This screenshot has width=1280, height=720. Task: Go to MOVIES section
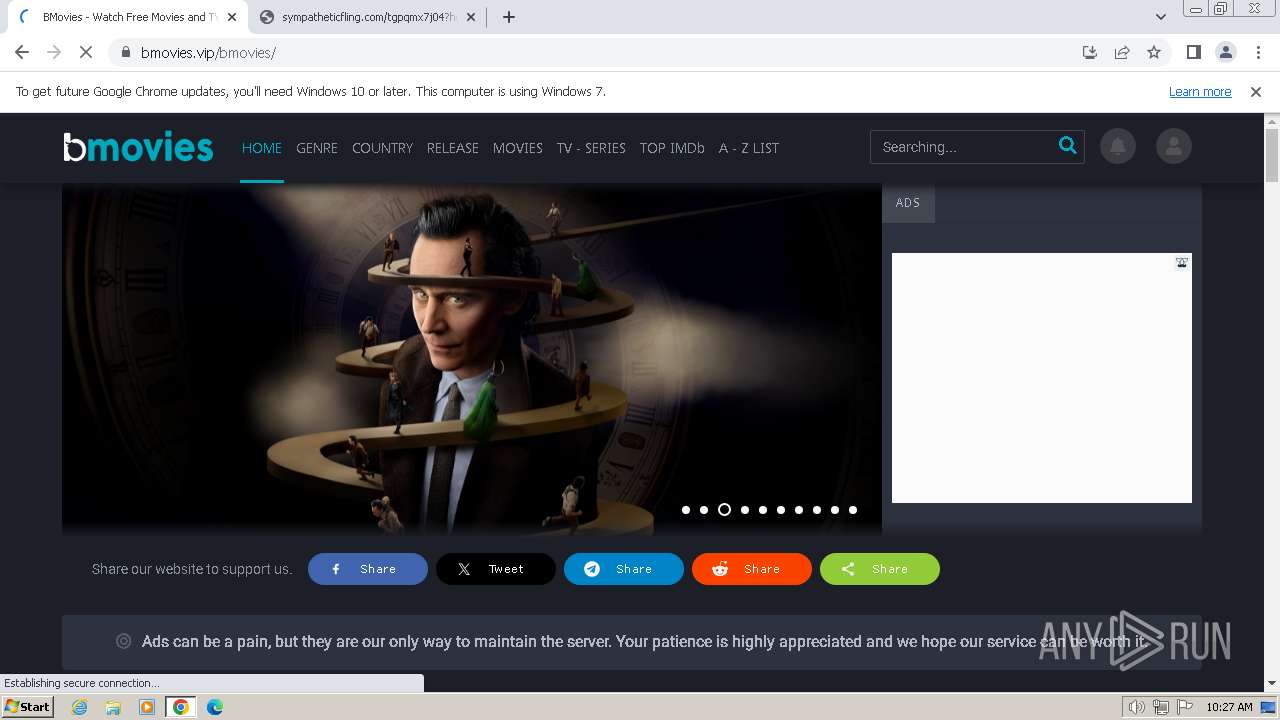pos(518,148)
